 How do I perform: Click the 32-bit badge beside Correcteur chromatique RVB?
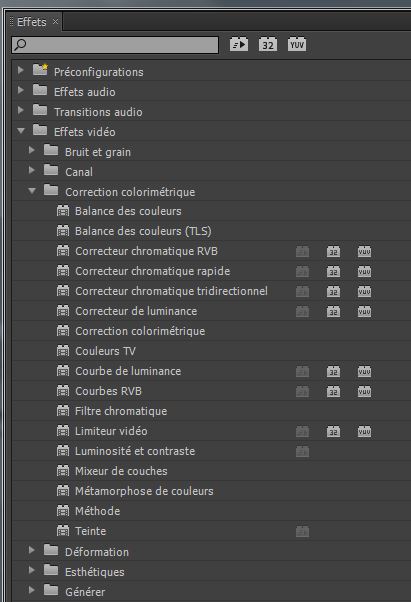tap(333, 251)
